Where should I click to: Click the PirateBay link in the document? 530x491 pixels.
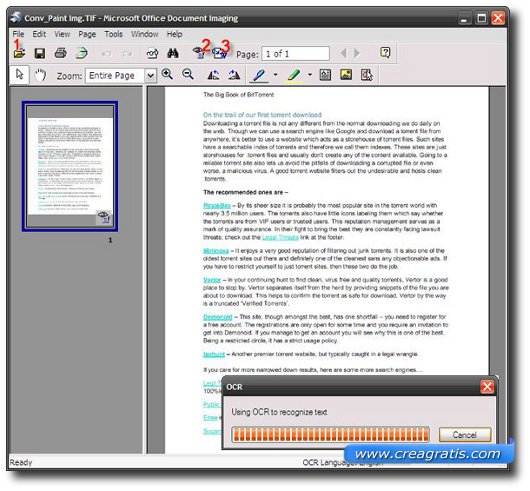tap(217, 205)
